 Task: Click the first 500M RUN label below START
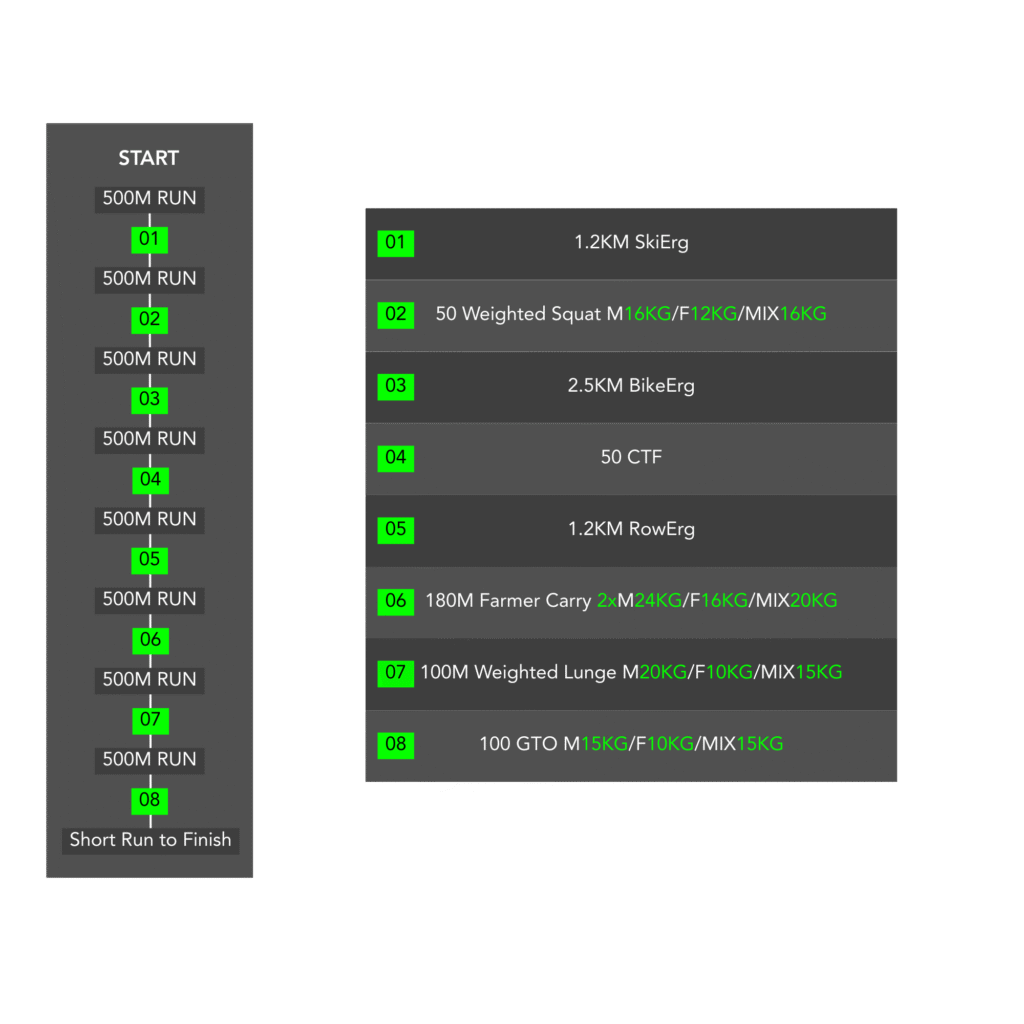(x=150, y=199)
